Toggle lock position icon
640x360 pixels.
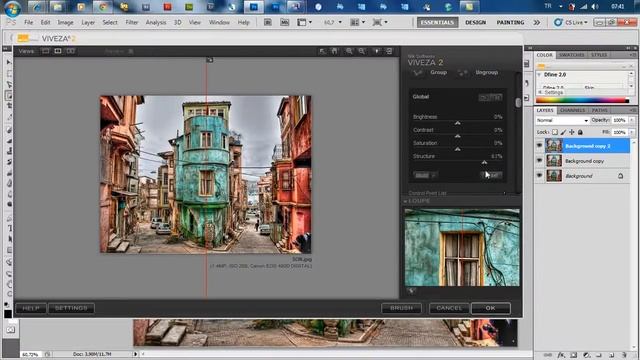[x=572, y=132]
